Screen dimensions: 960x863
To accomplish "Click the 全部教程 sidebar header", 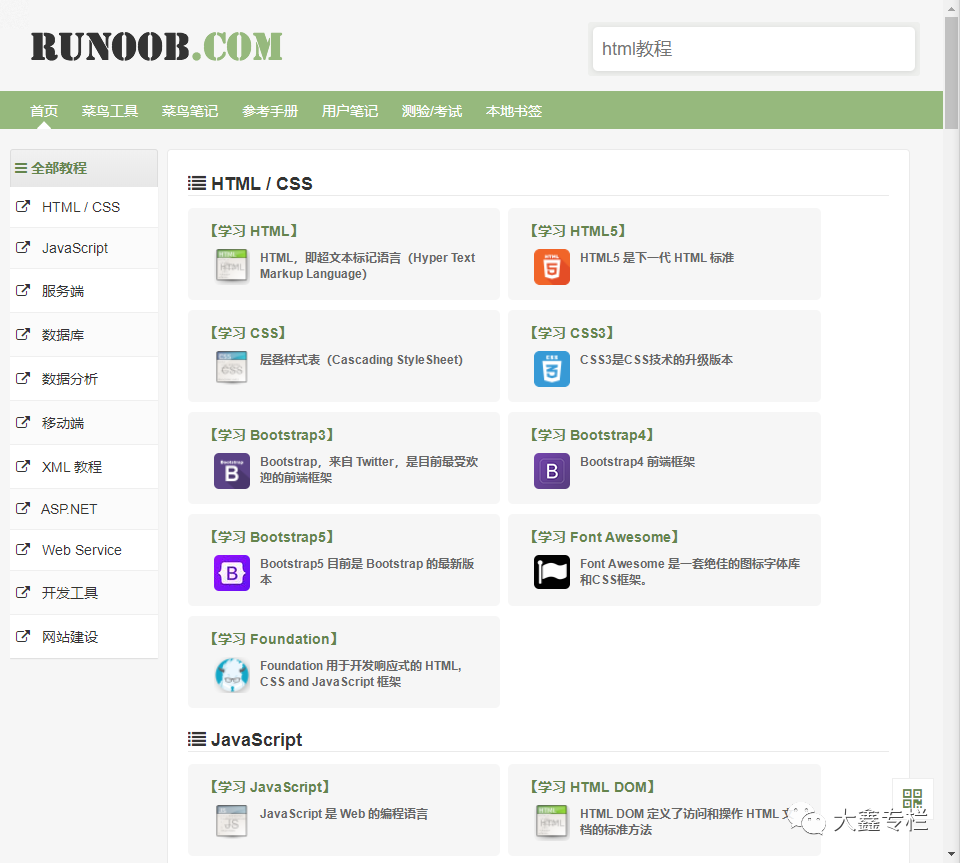I will point(84,168).
